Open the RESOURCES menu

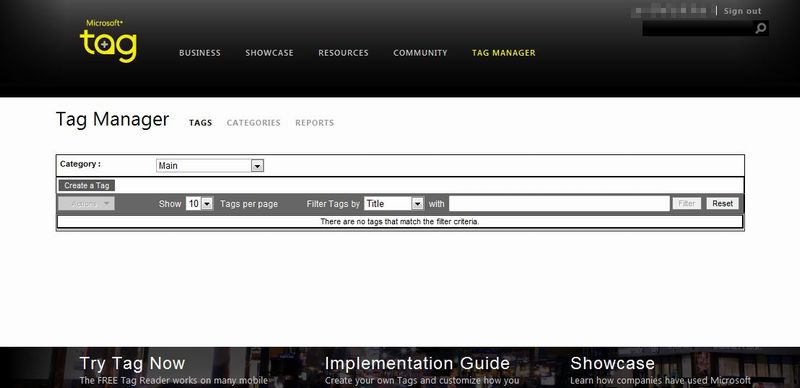coord(343,53)
